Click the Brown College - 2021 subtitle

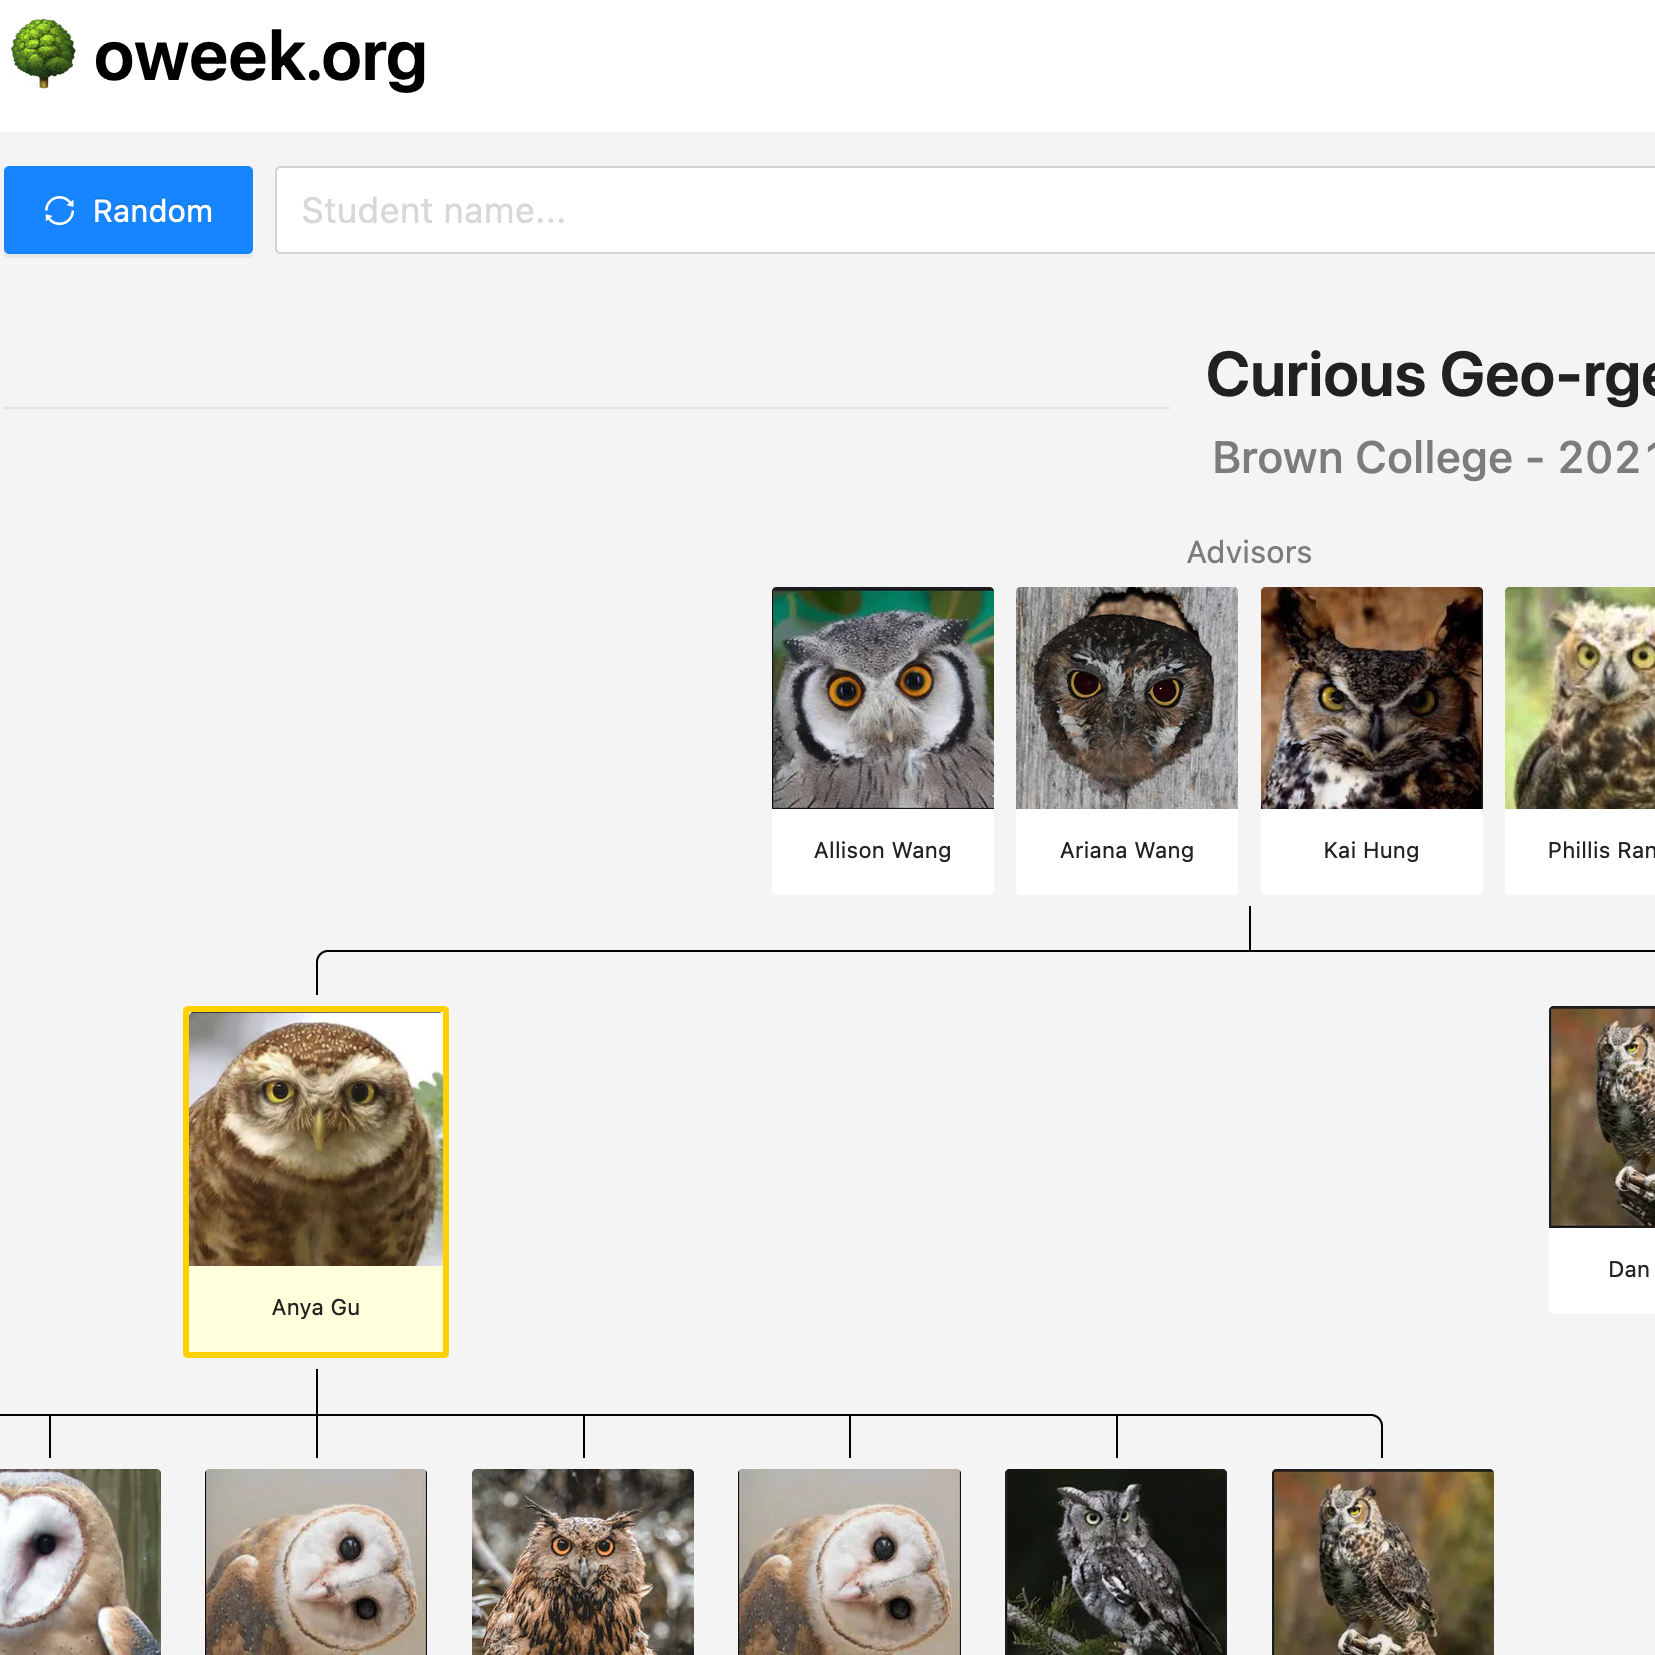coord(1430,458)
